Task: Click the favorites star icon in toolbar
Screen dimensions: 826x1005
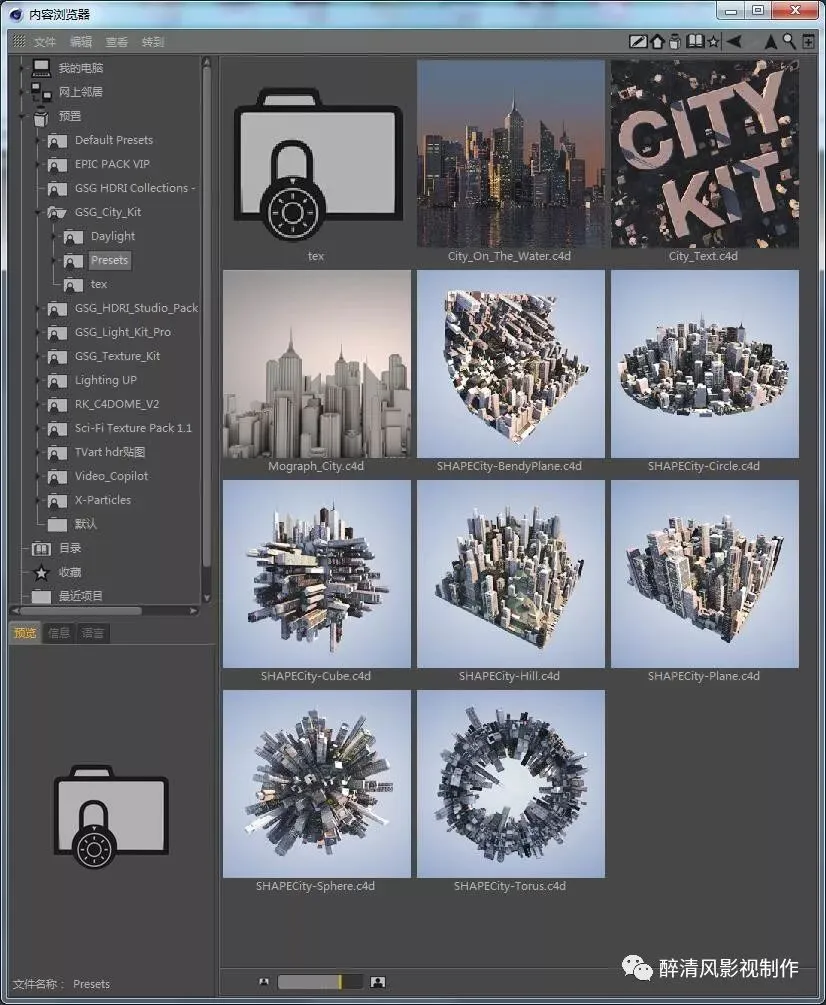Action: (x=713, y=42)
